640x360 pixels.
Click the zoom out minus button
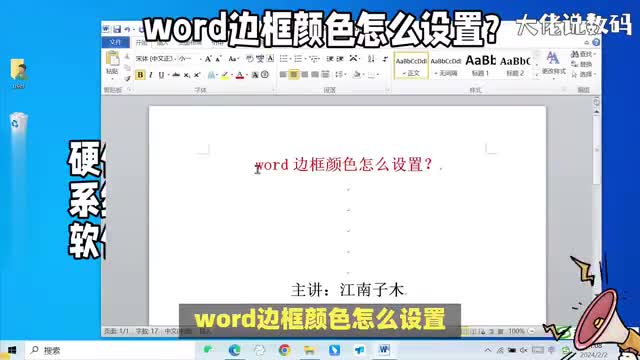point(531,331)
